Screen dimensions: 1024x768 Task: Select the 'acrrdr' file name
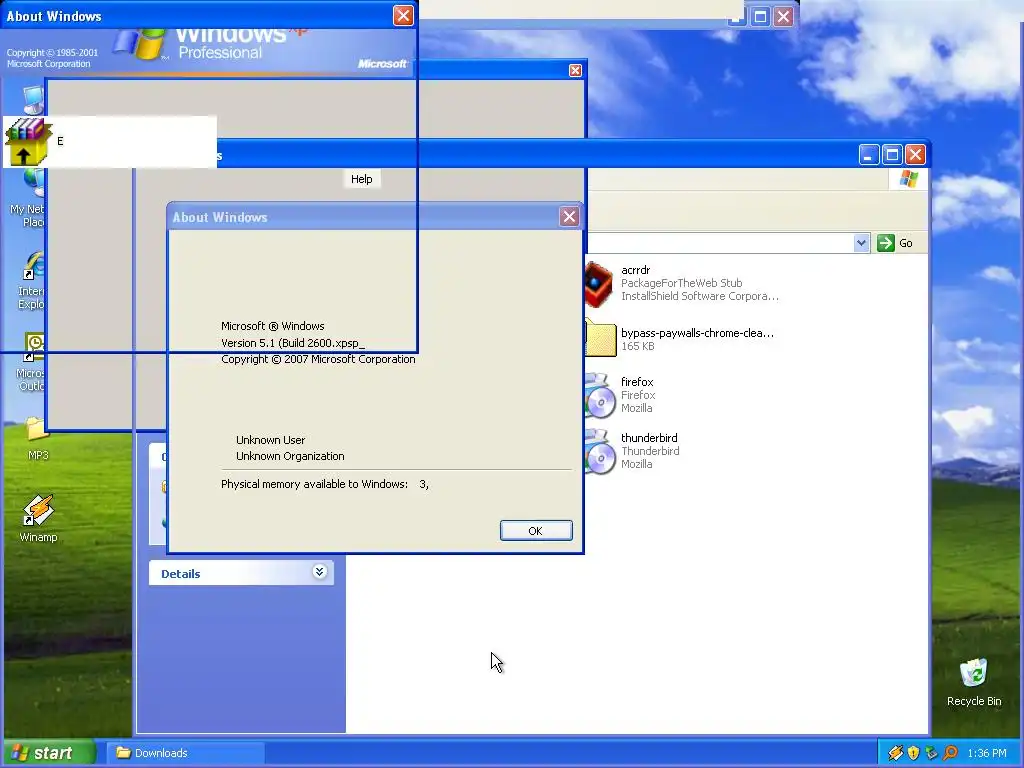635,270
